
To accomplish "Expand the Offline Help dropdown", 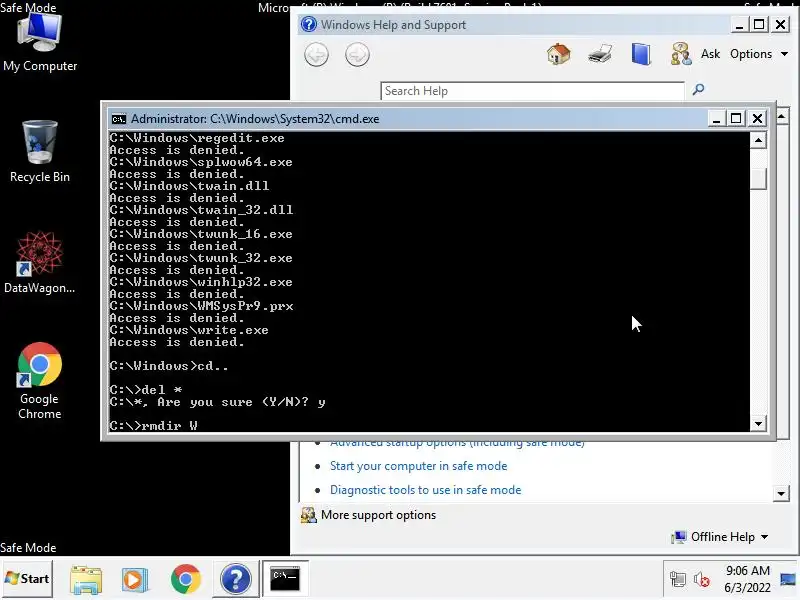I will (764, 537).
